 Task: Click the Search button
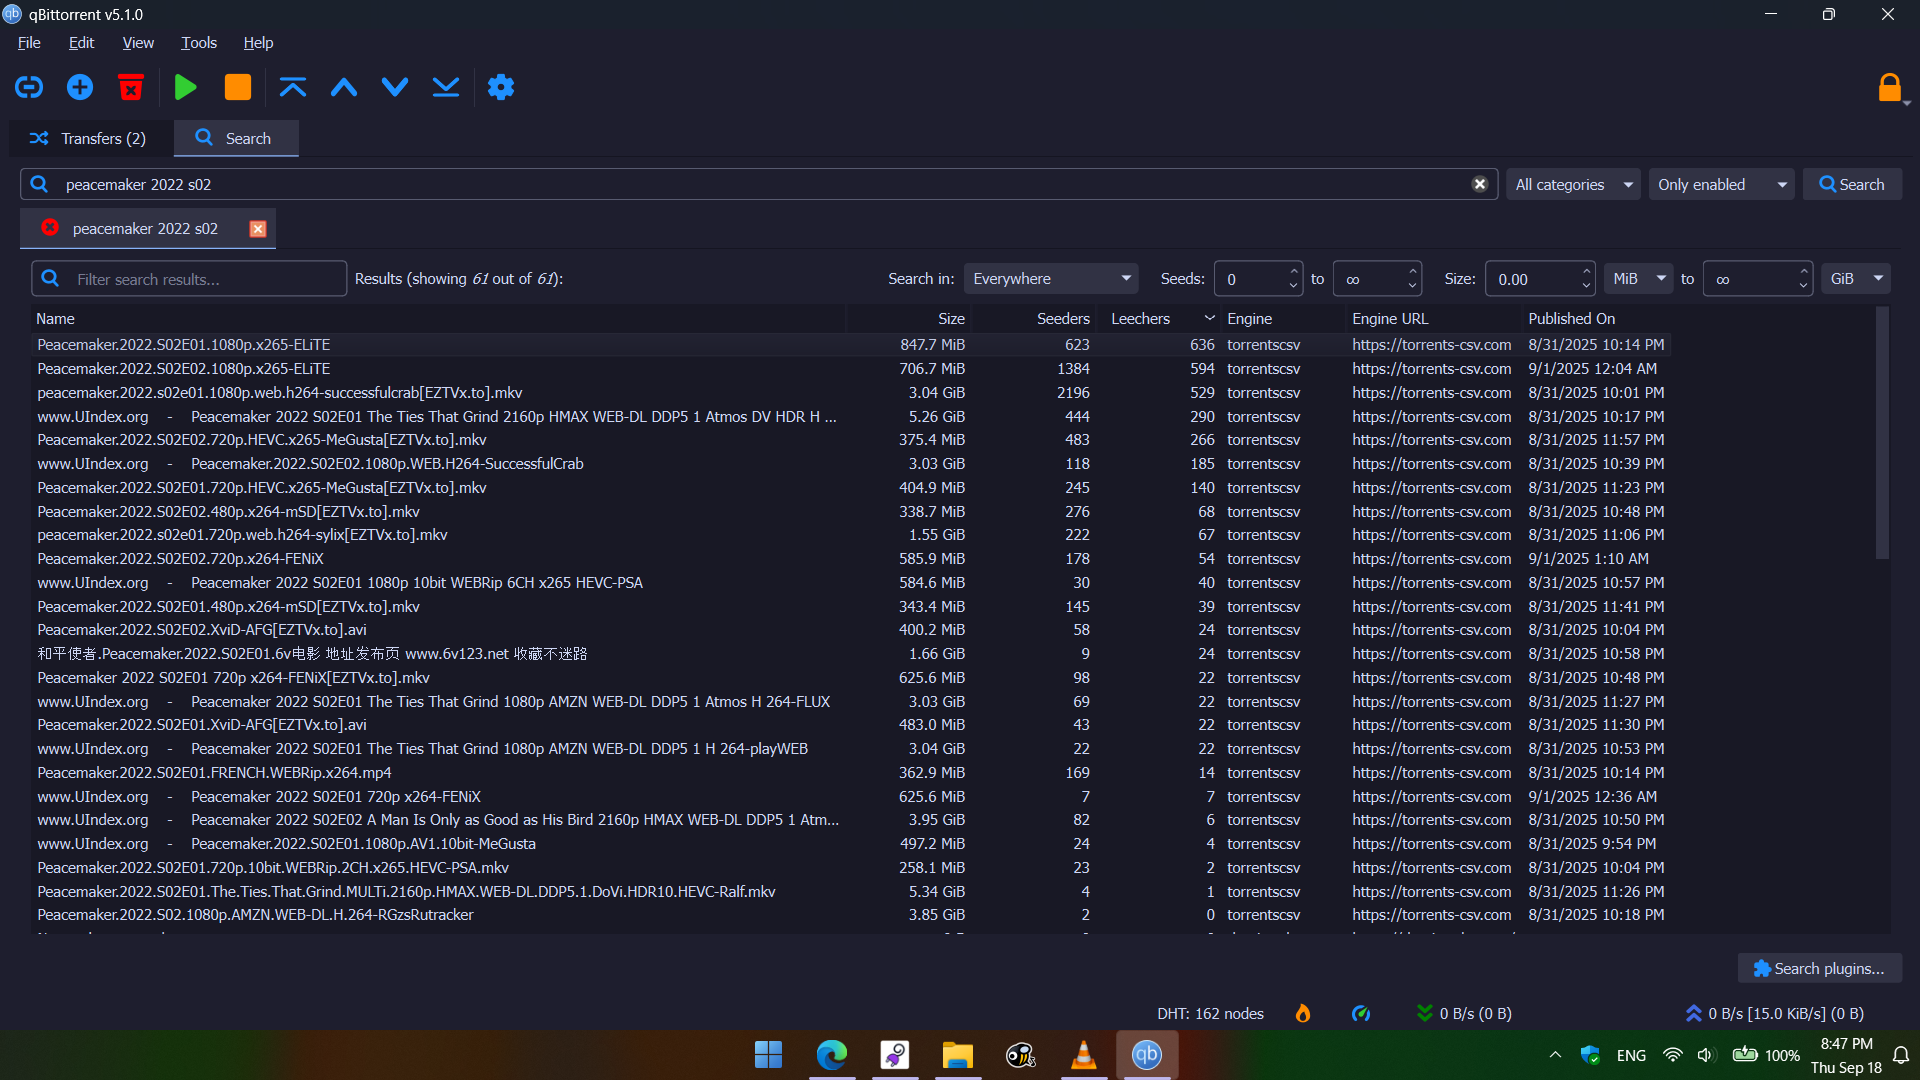(1852, 184)
